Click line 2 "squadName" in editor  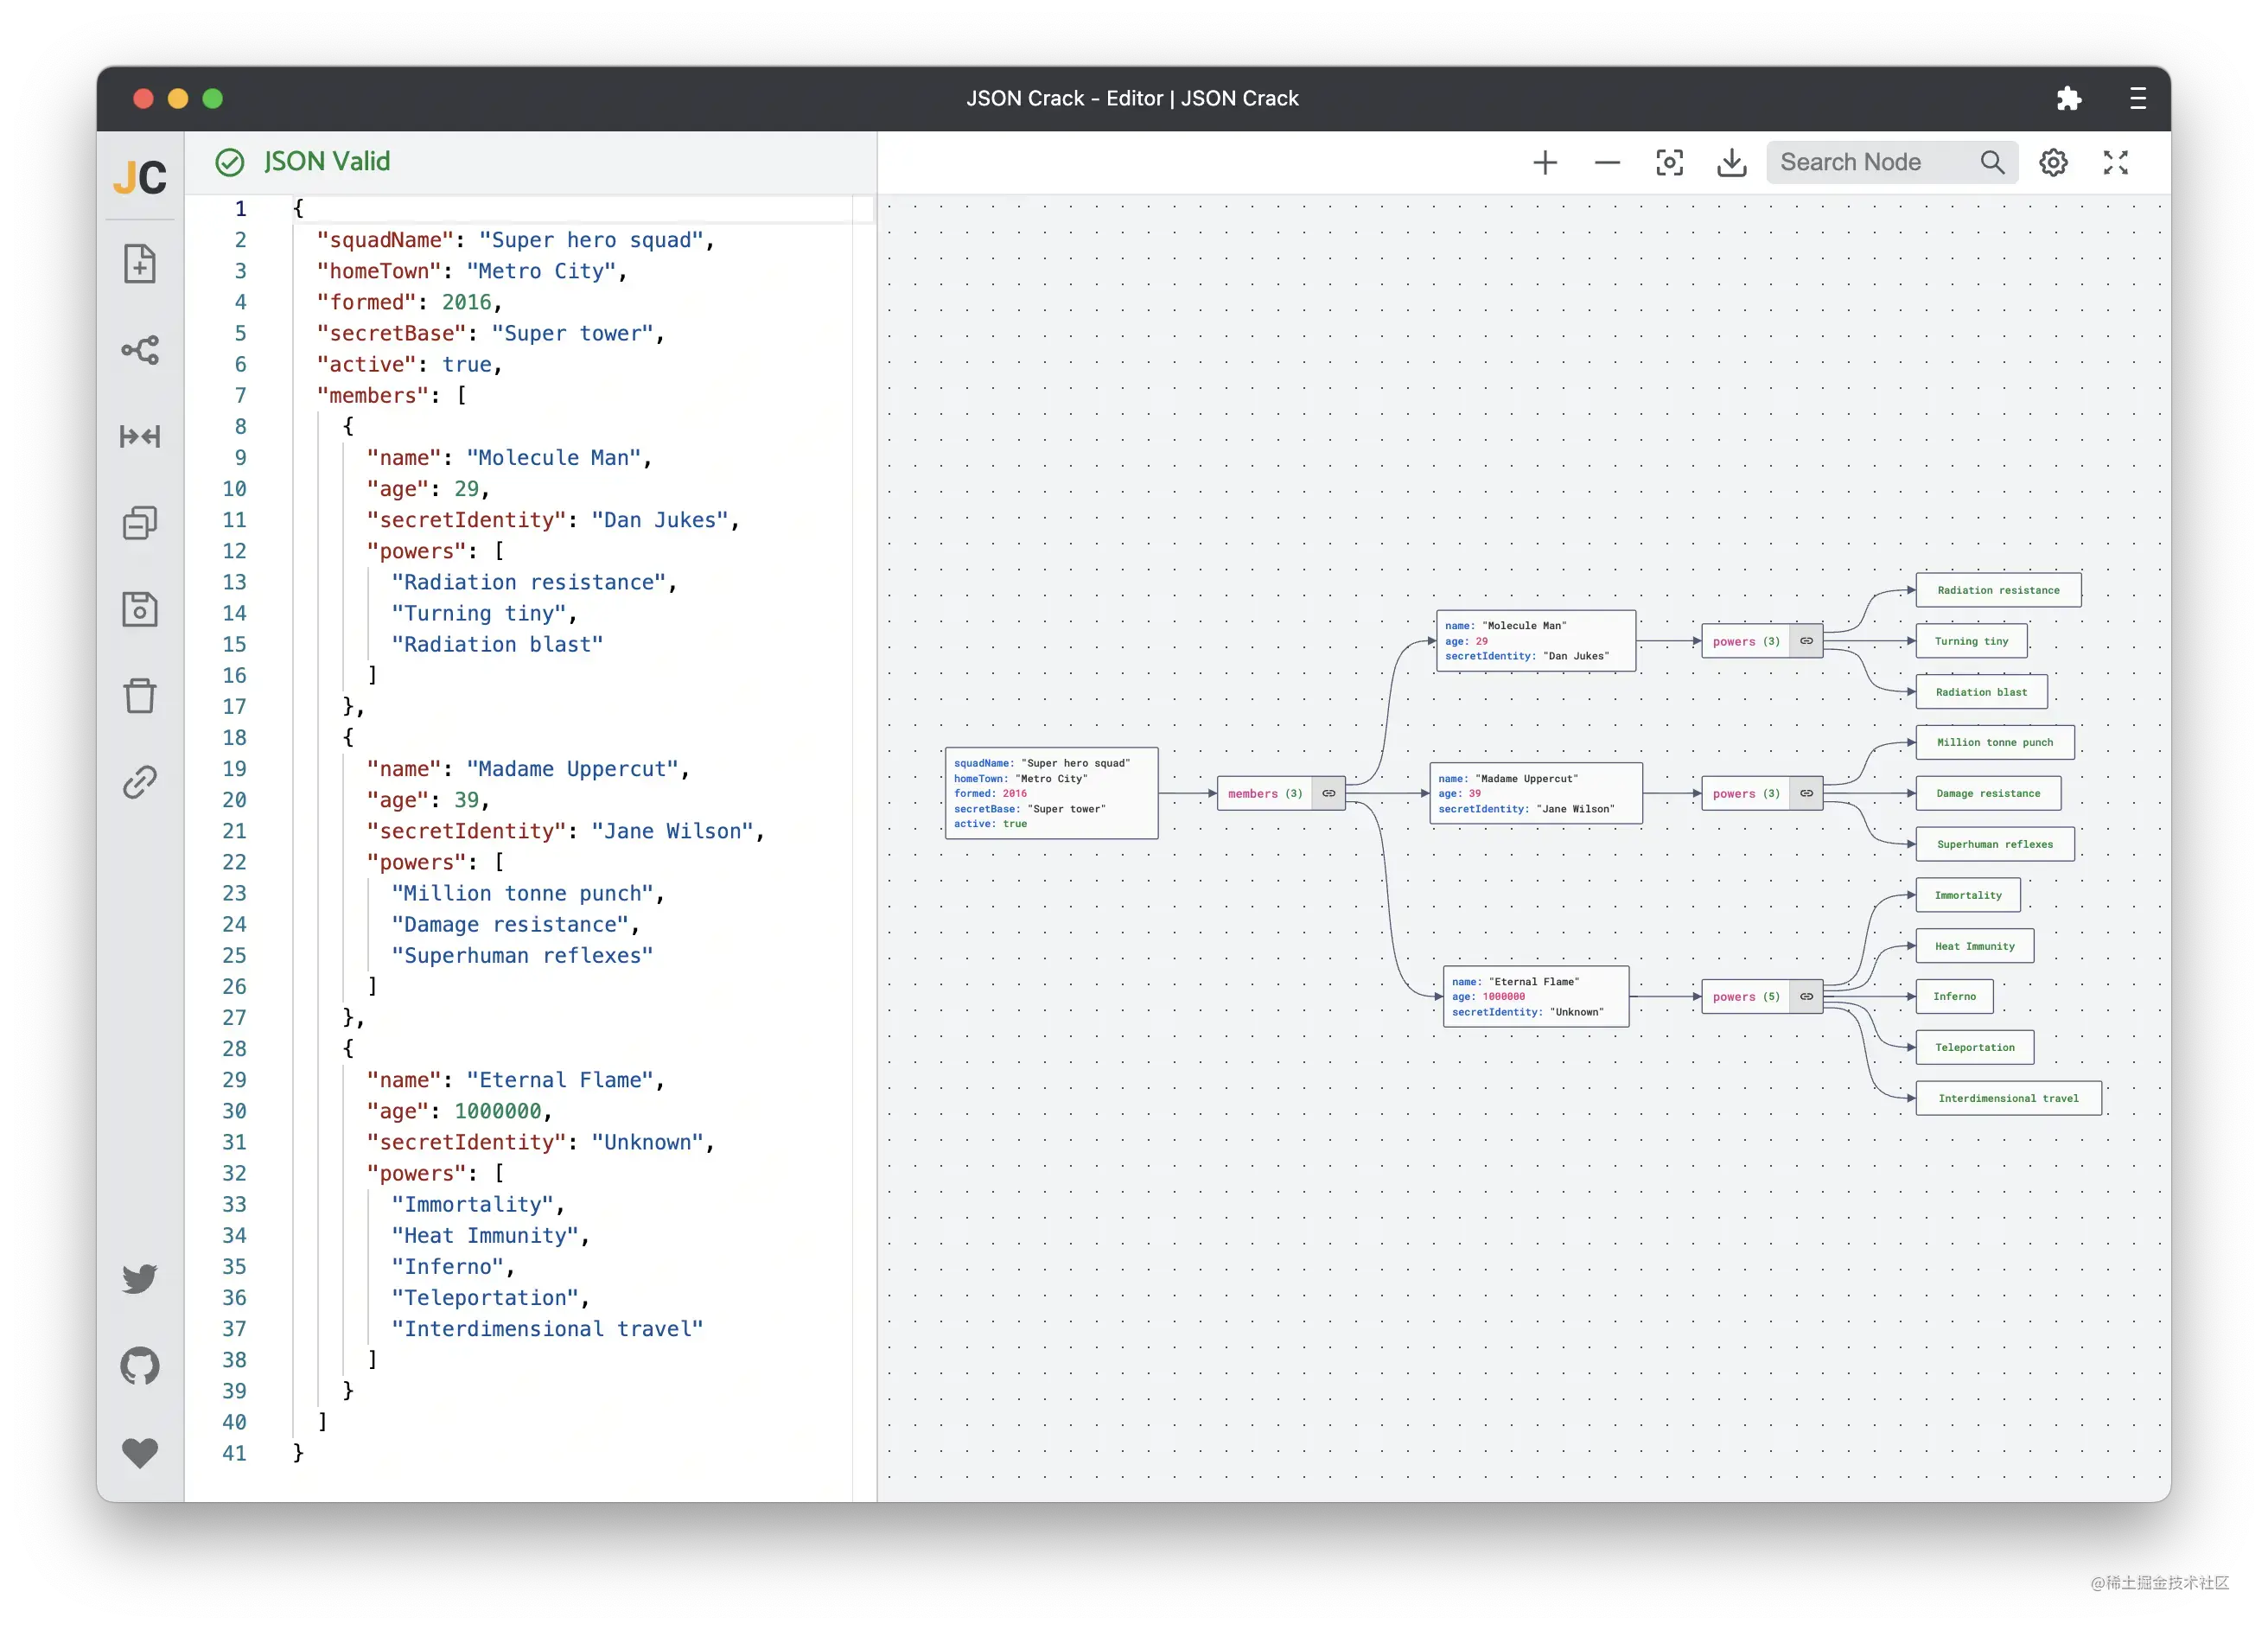tap(385, 240)
